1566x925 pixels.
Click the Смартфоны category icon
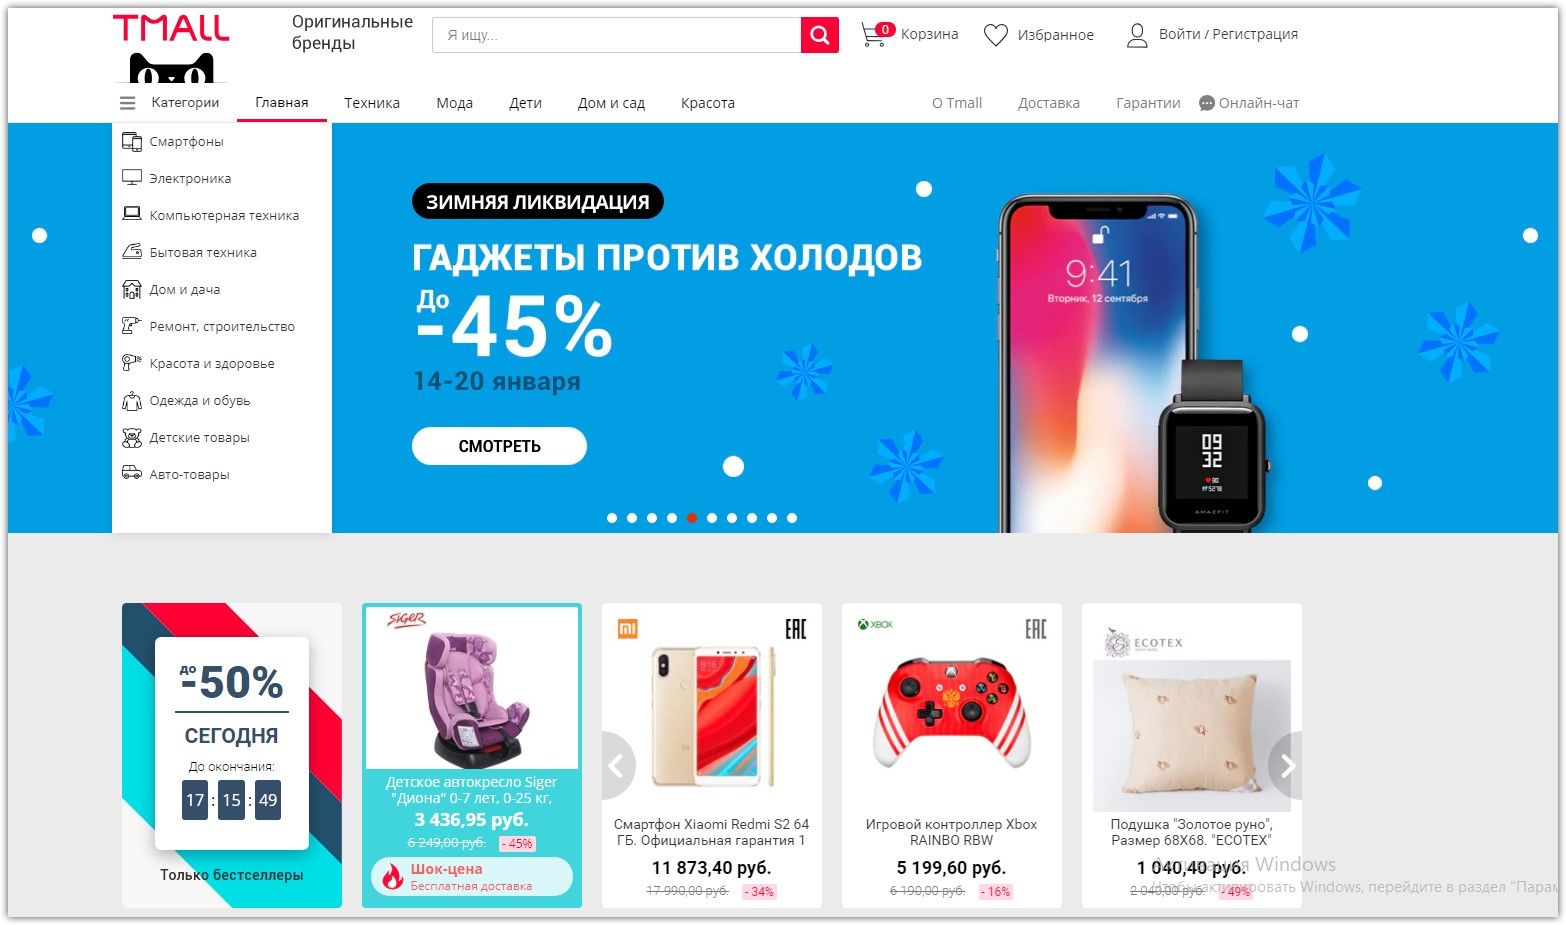(x=132, y=142)
